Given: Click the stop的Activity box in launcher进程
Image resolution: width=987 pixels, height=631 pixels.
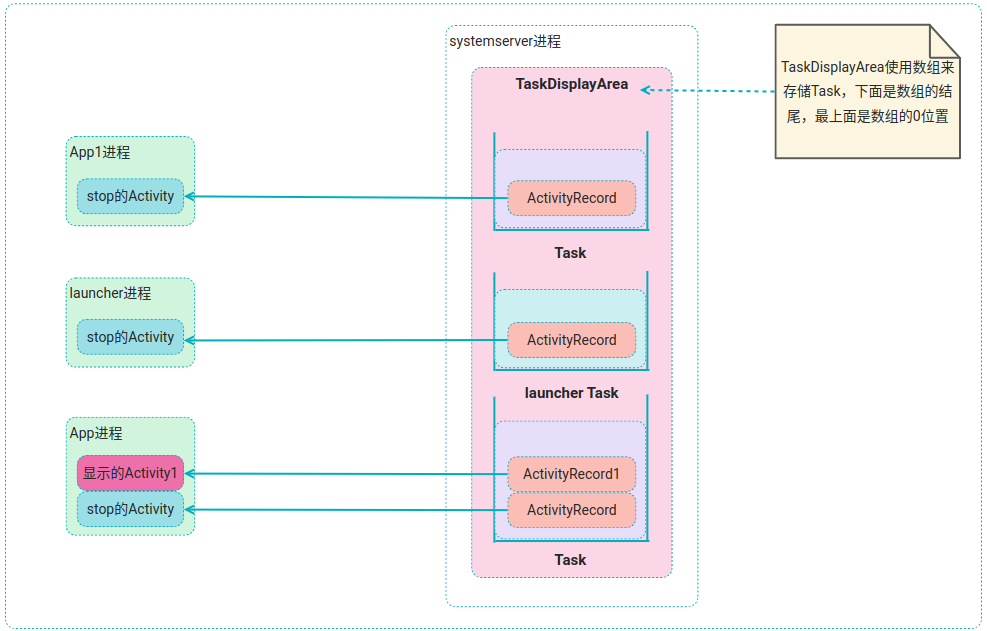Looking at the screenshot, I should click(130, 337).
